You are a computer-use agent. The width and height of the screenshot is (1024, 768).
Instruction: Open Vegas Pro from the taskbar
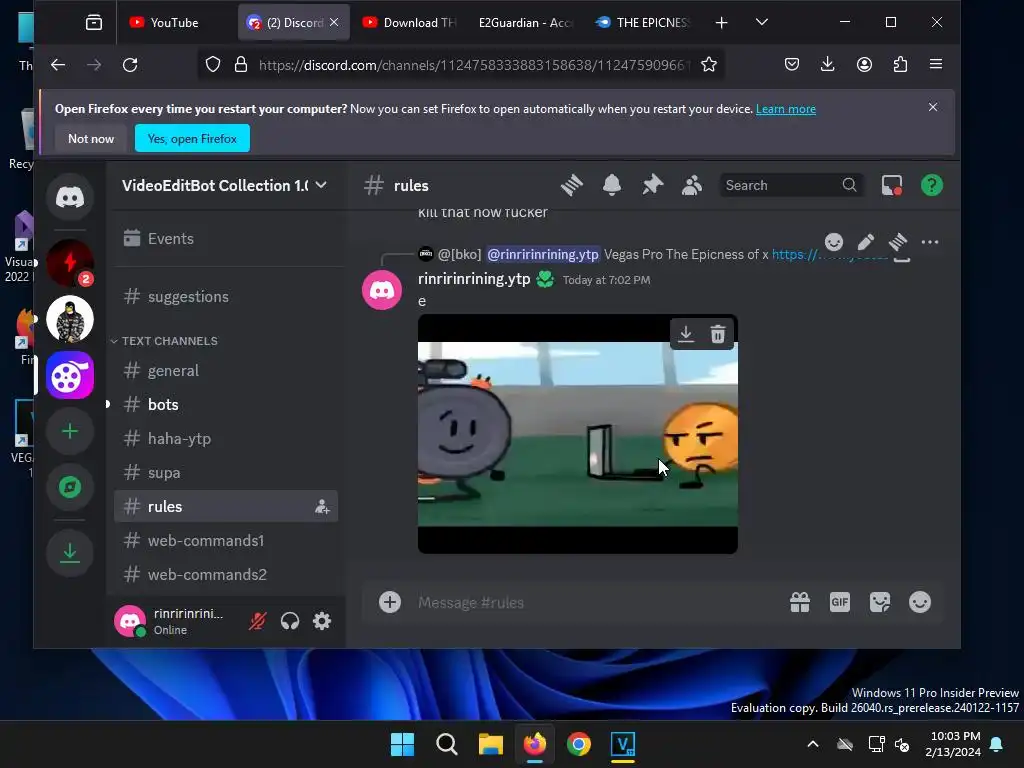coord(622,744)
